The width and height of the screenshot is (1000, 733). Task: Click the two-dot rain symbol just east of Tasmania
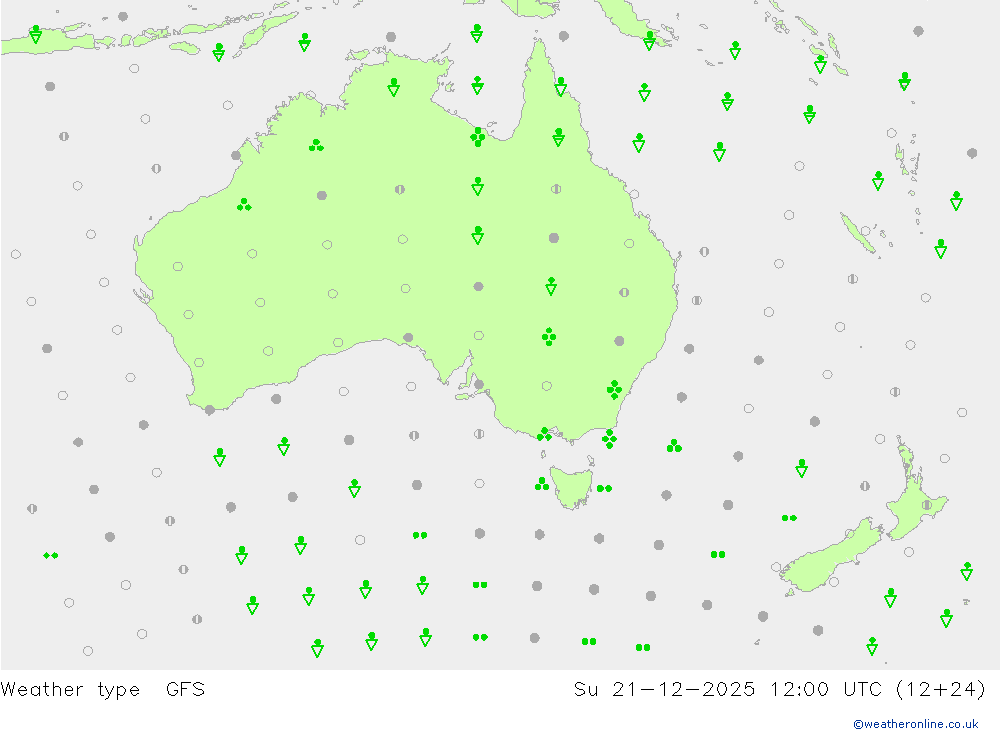click(604, 489)
